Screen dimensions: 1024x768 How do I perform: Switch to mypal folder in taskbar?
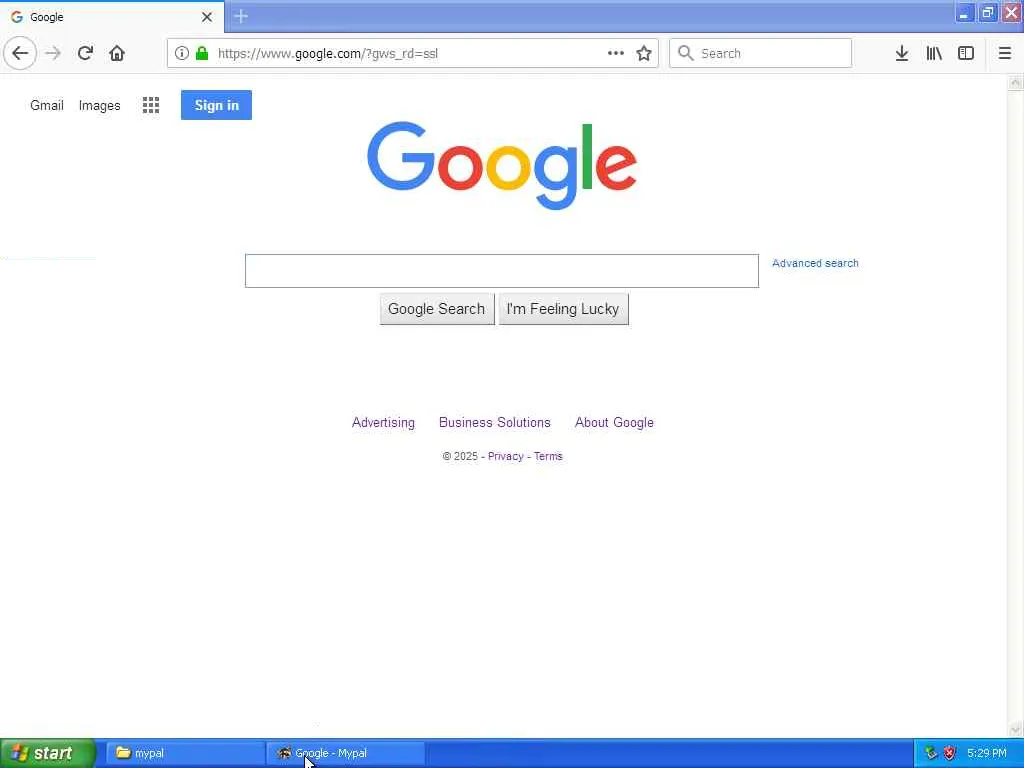185,753
